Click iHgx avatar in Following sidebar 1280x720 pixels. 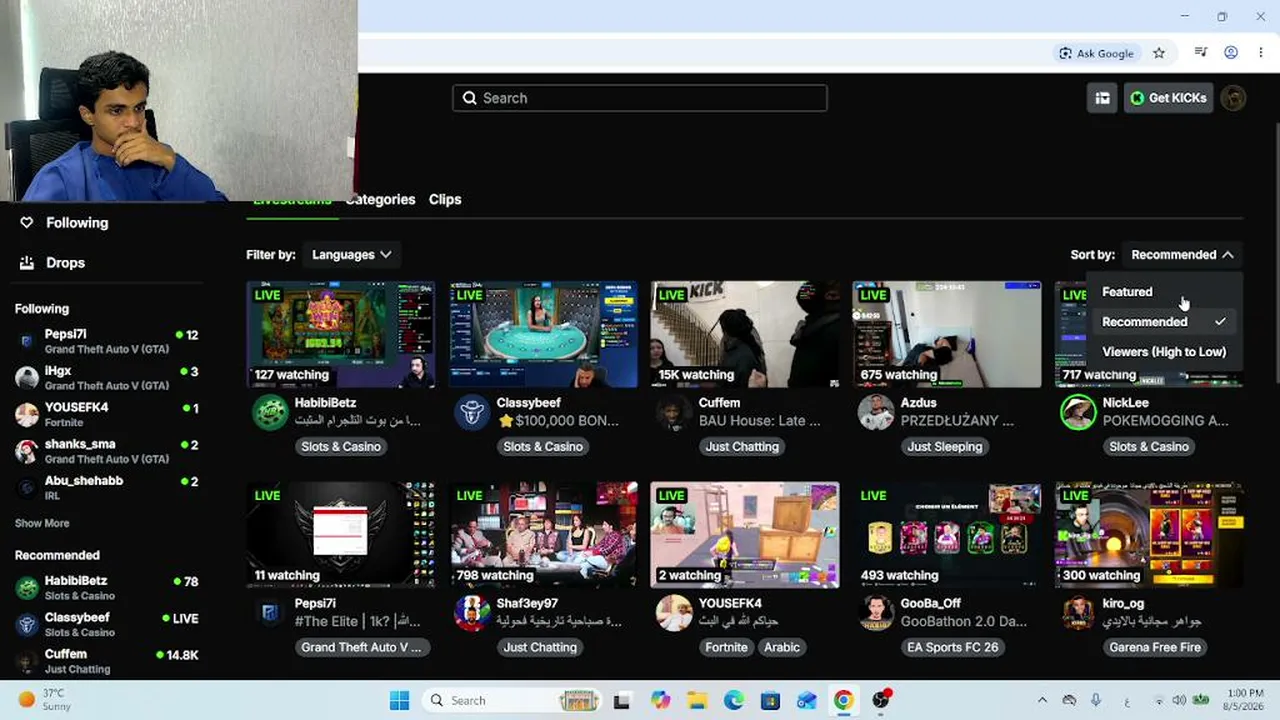pos(27,377)
